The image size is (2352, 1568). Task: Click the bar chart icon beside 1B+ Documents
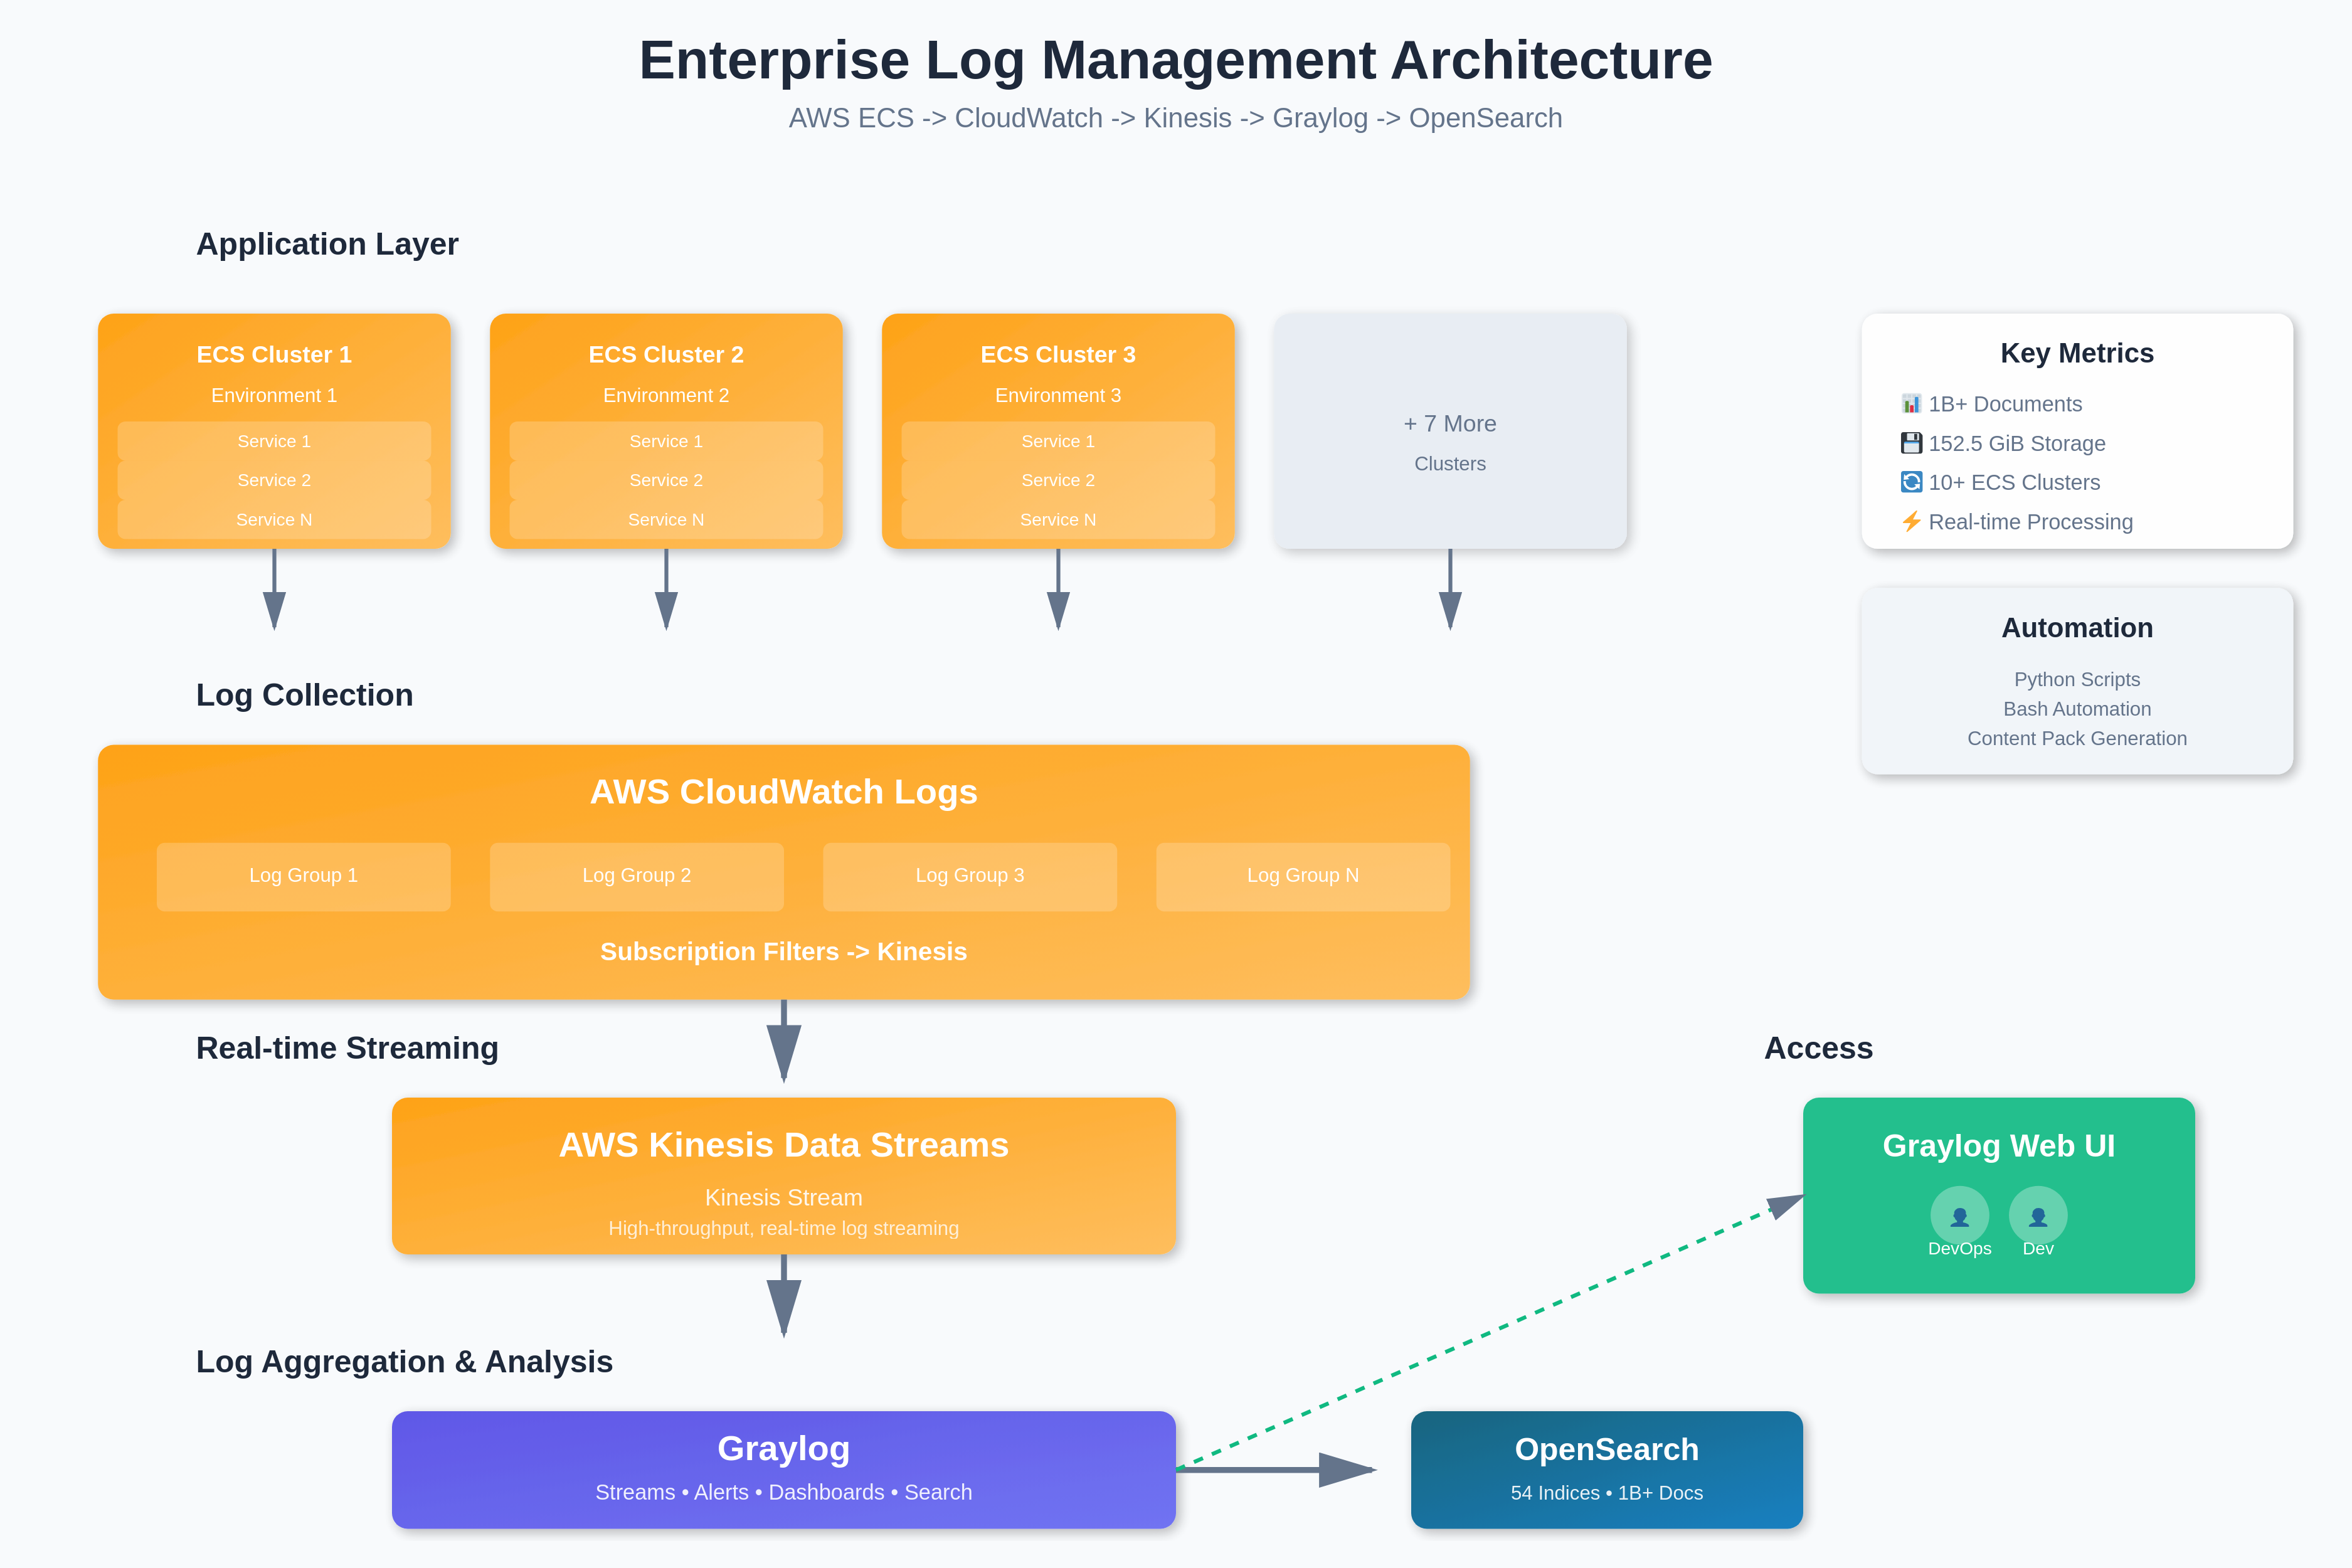(1913, 404)
